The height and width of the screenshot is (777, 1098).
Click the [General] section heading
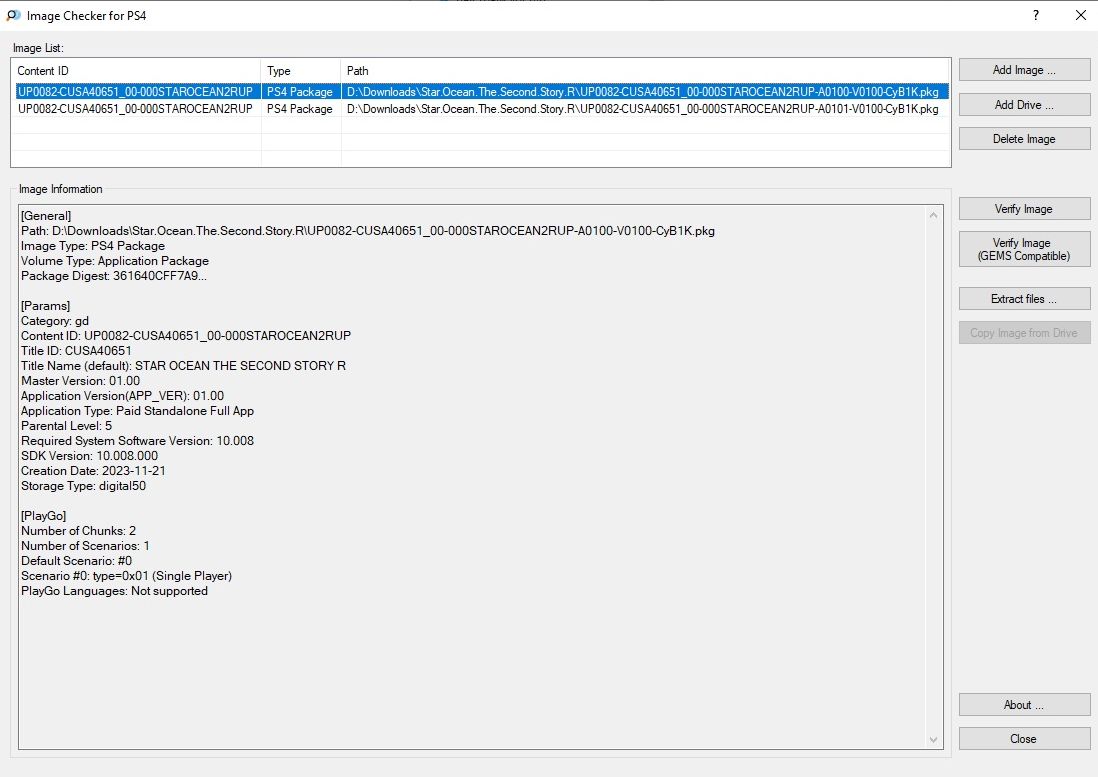(x=46, y=216)
